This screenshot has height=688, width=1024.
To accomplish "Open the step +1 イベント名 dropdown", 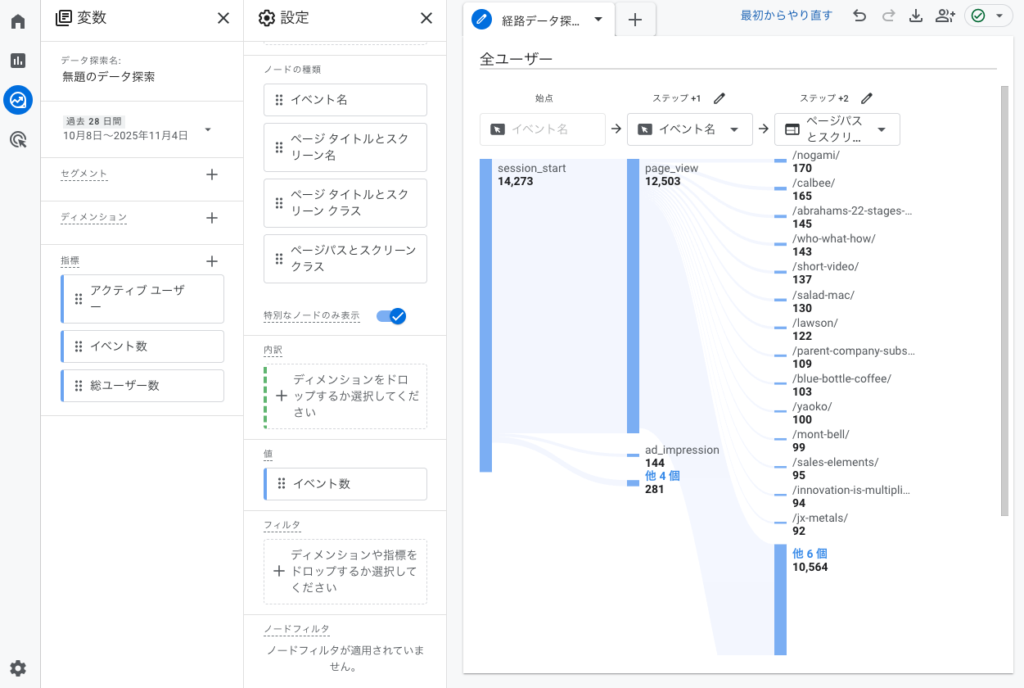I will (x=689, y=129).
